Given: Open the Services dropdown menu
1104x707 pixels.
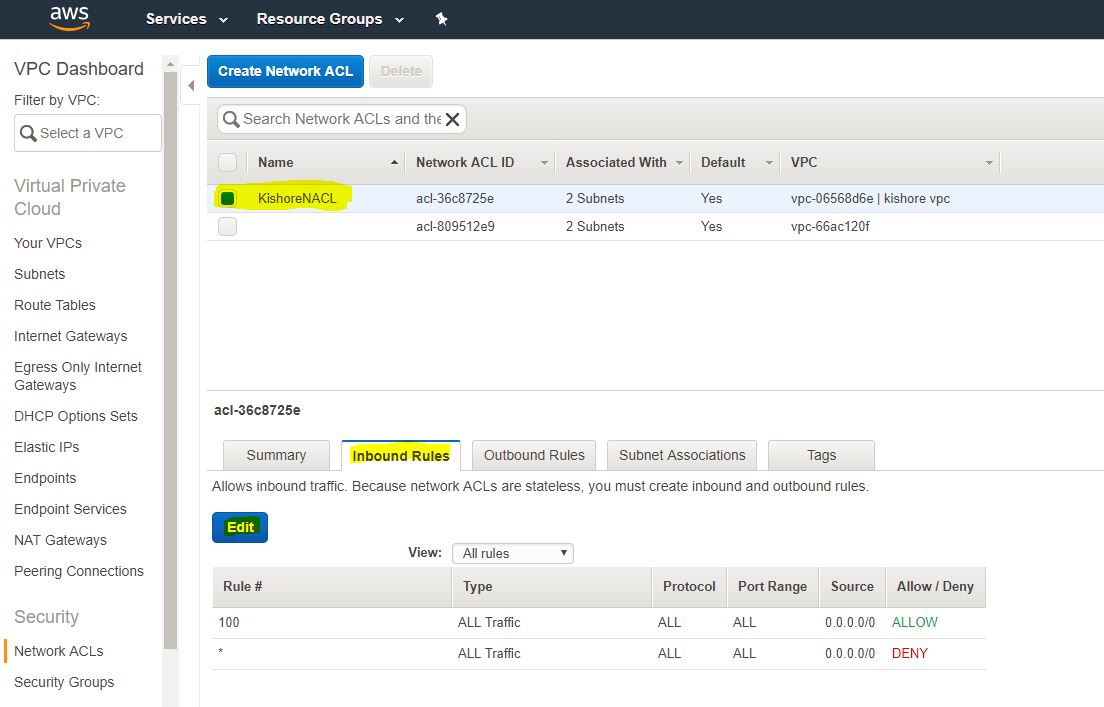Looking at the screenshot, I should (x=186, y=19).
